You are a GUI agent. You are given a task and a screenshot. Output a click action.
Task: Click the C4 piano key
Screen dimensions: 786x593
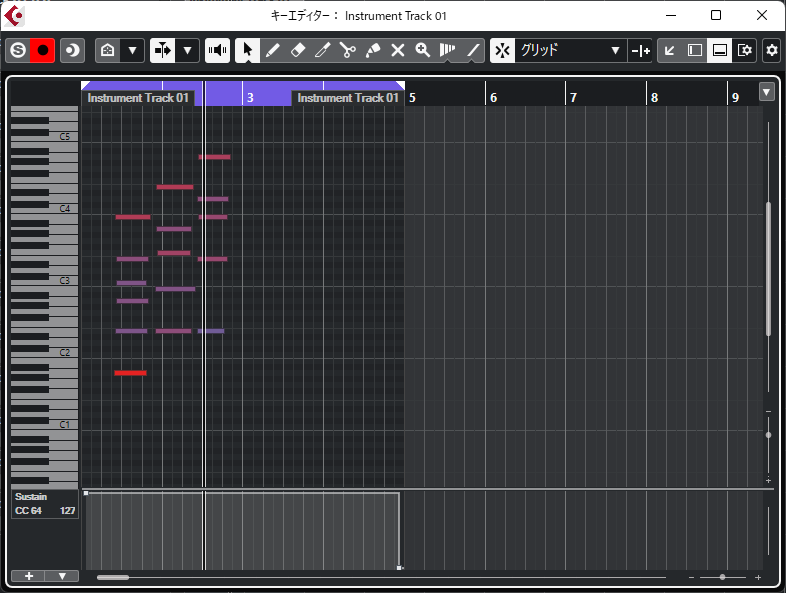pyautogui.click(x=65, y=209)
